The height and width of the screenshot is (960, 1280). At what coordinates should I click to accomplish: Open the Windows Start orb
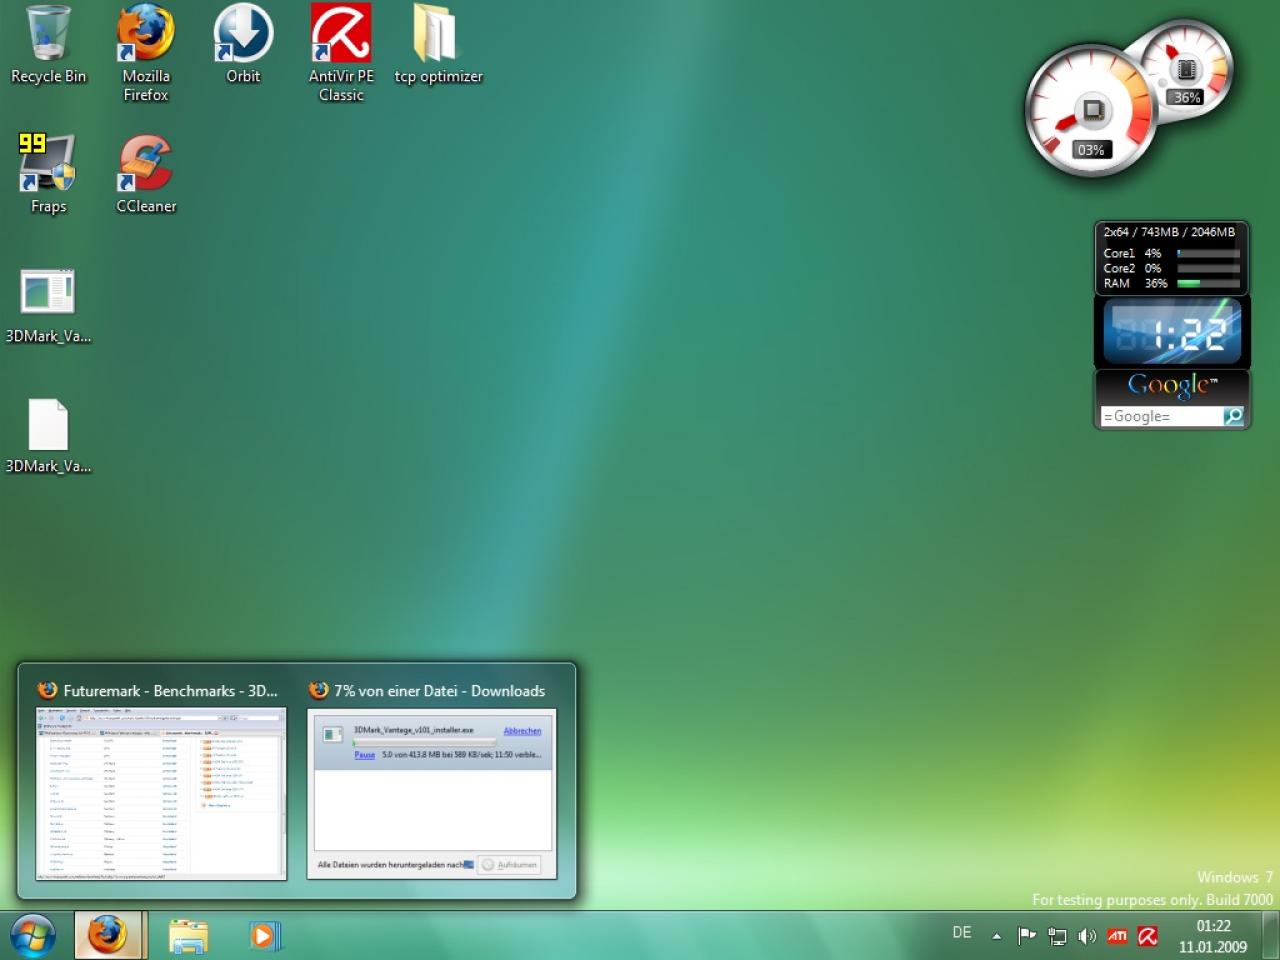pos(33,936)
